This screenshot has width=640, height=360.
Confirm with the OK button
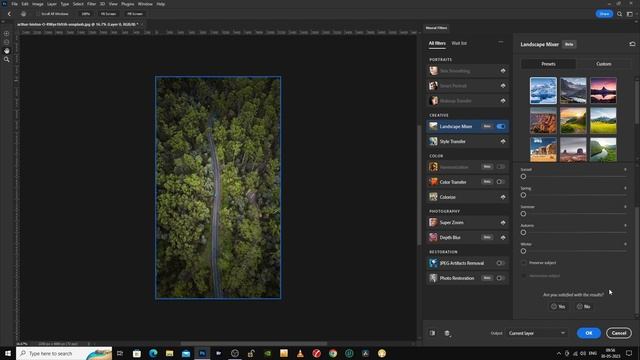589,333
